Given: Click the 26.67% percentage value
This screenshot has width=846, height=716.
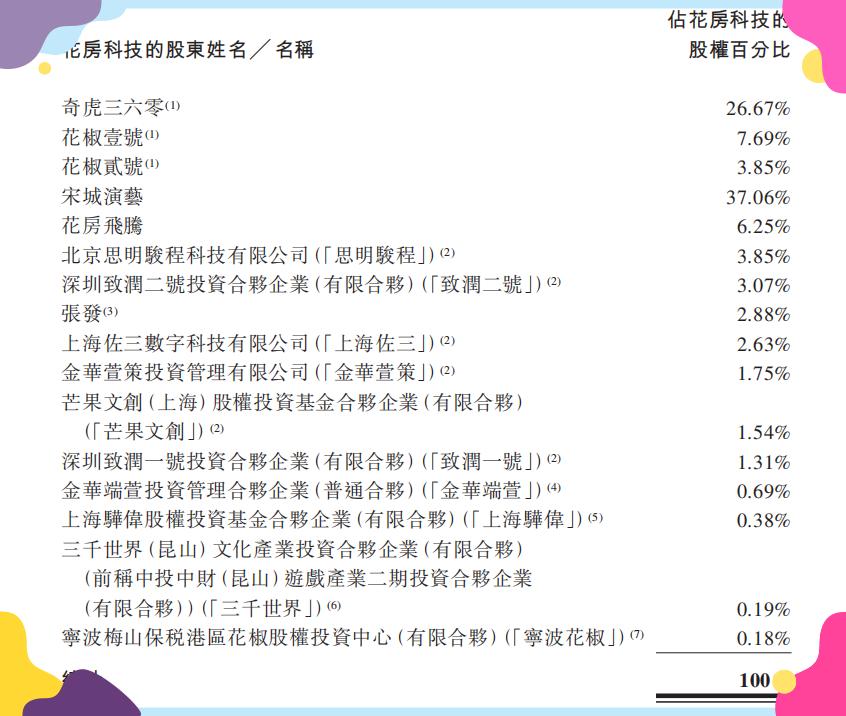Looking at the screenshot, I should pos(758,108).
